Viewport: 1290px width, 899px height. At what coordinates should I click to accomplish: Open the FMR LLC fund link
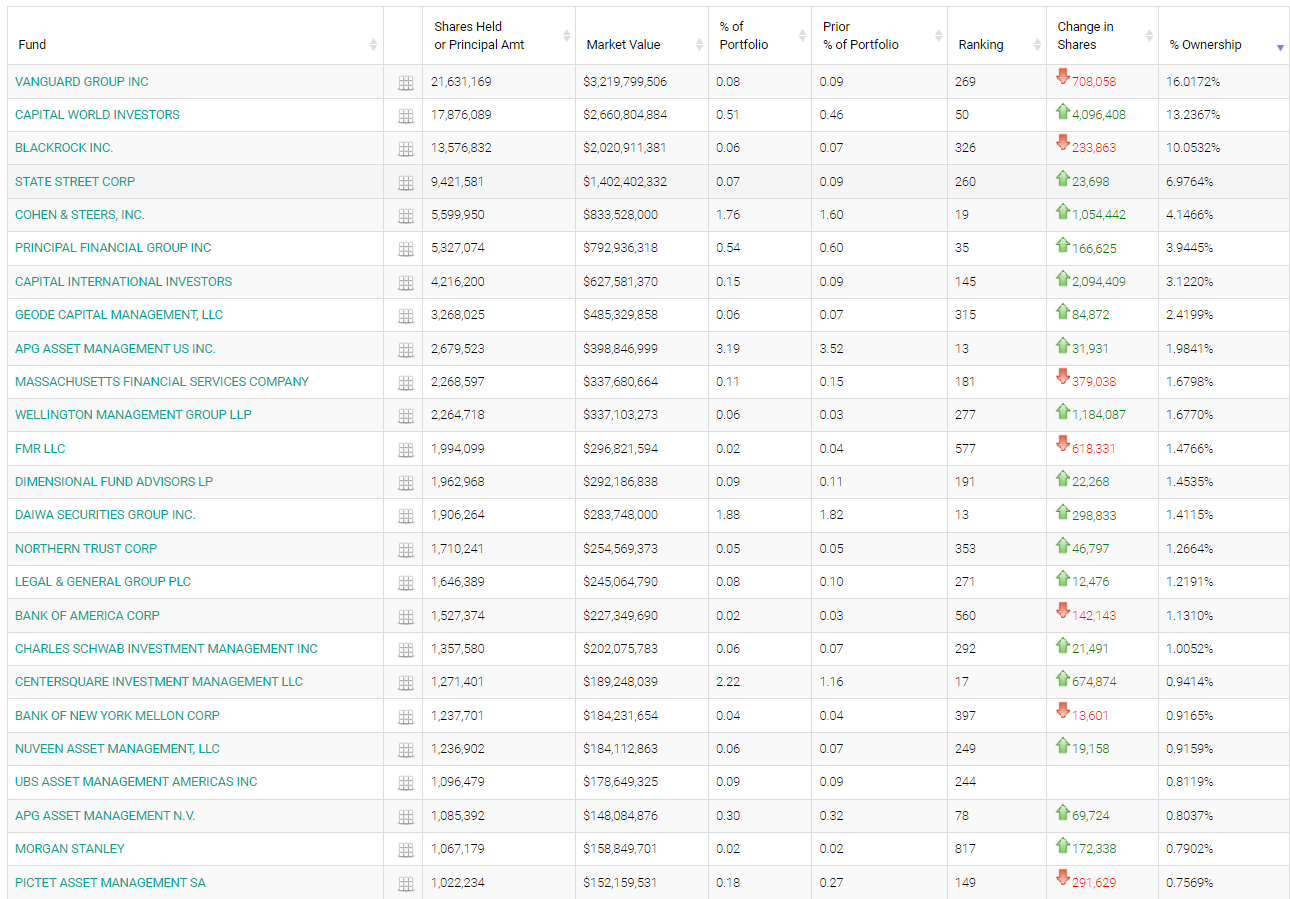40,448
